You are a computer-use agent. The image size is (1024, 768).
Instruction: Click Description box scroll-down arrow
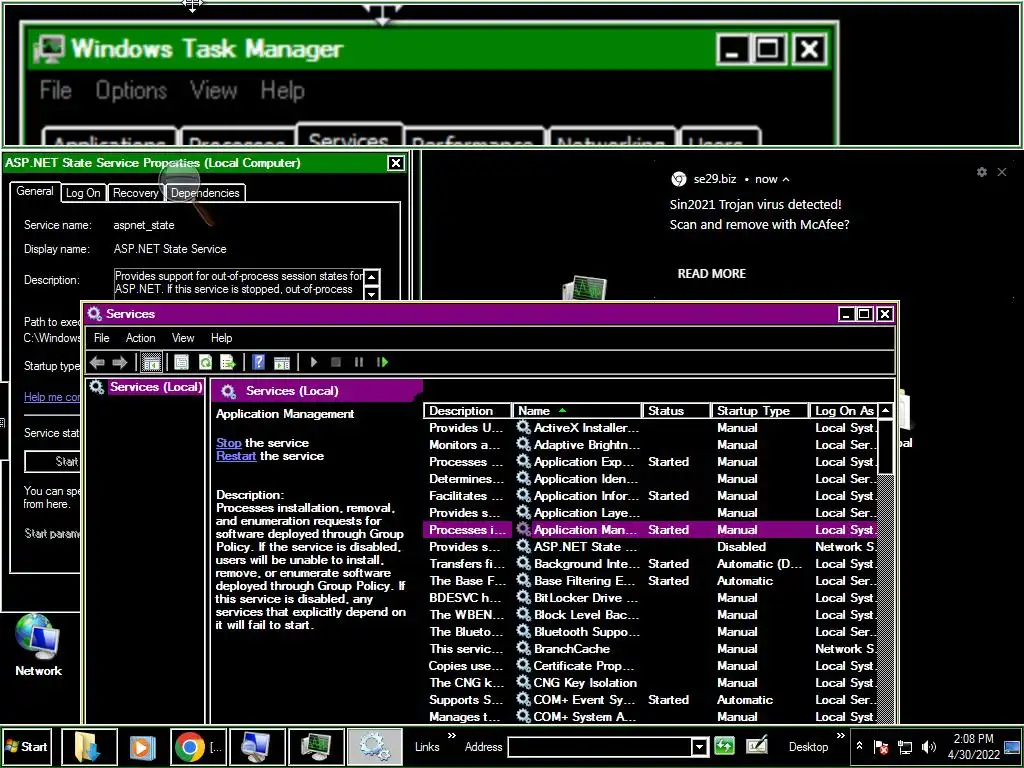371,294
